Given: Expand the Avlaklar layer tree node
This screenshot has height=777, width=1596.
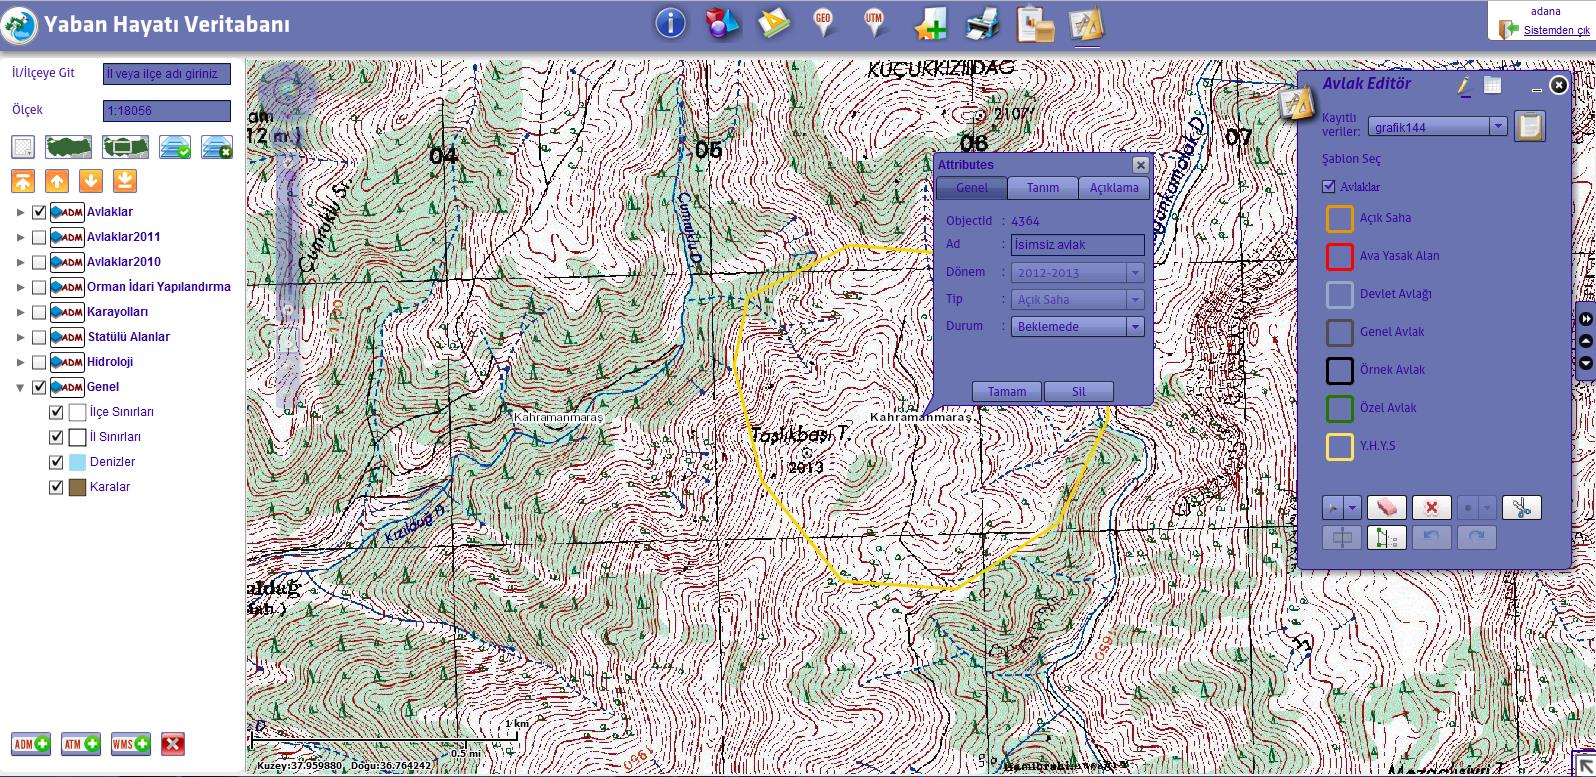Looking at the screenshot, I should (x=20, y=212).
